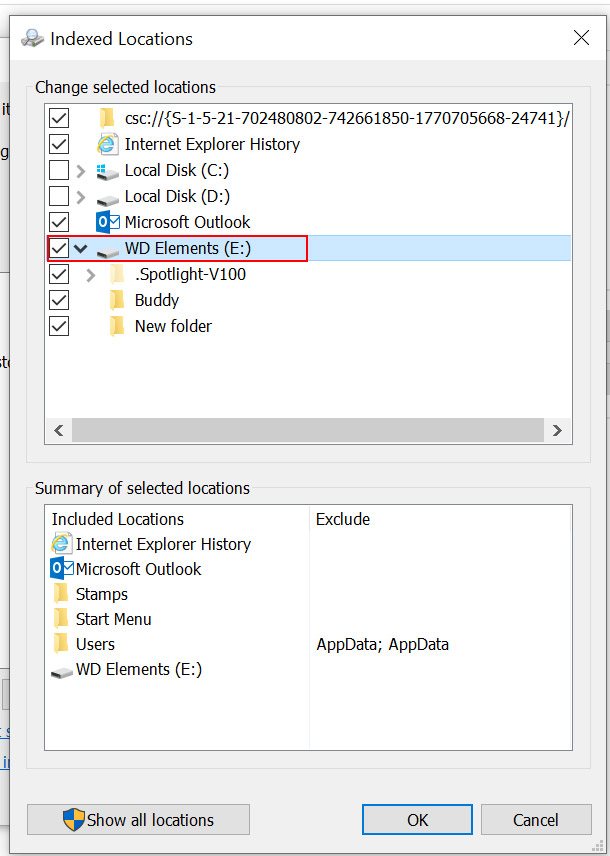Expand the .Spotlight-V100 folder node
This screenshot has height=856, width=610.
pos(91,275)
